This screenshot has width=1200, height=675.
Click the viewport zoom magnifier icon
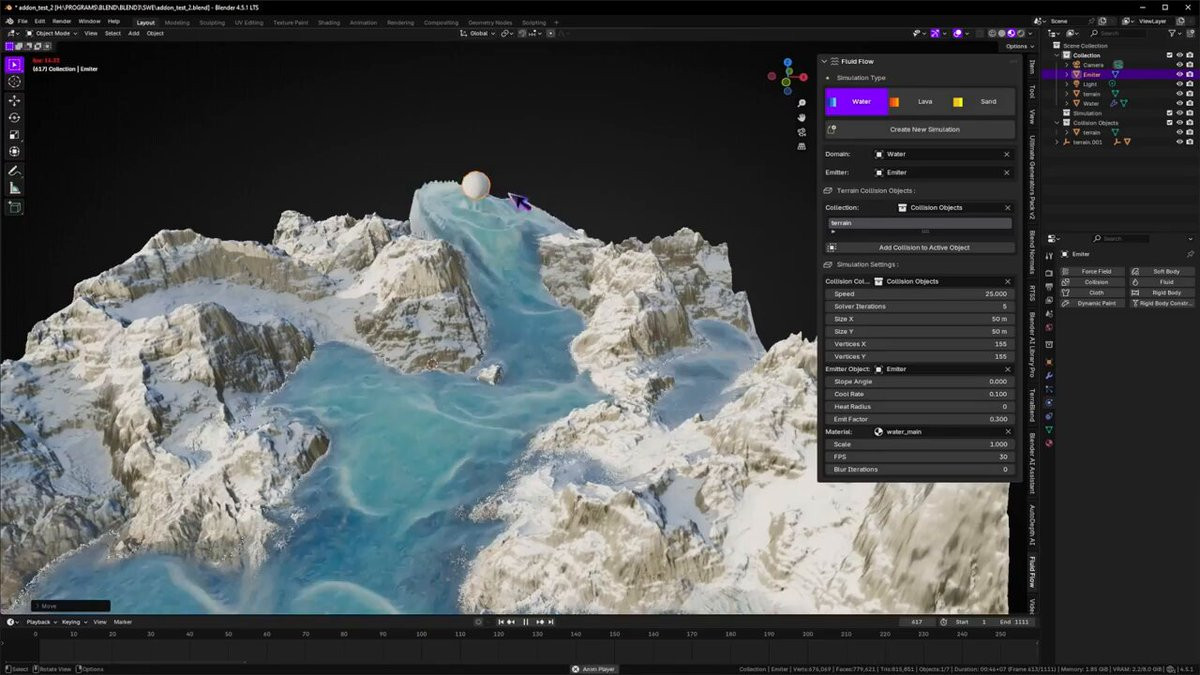click(x=802, y=103)
